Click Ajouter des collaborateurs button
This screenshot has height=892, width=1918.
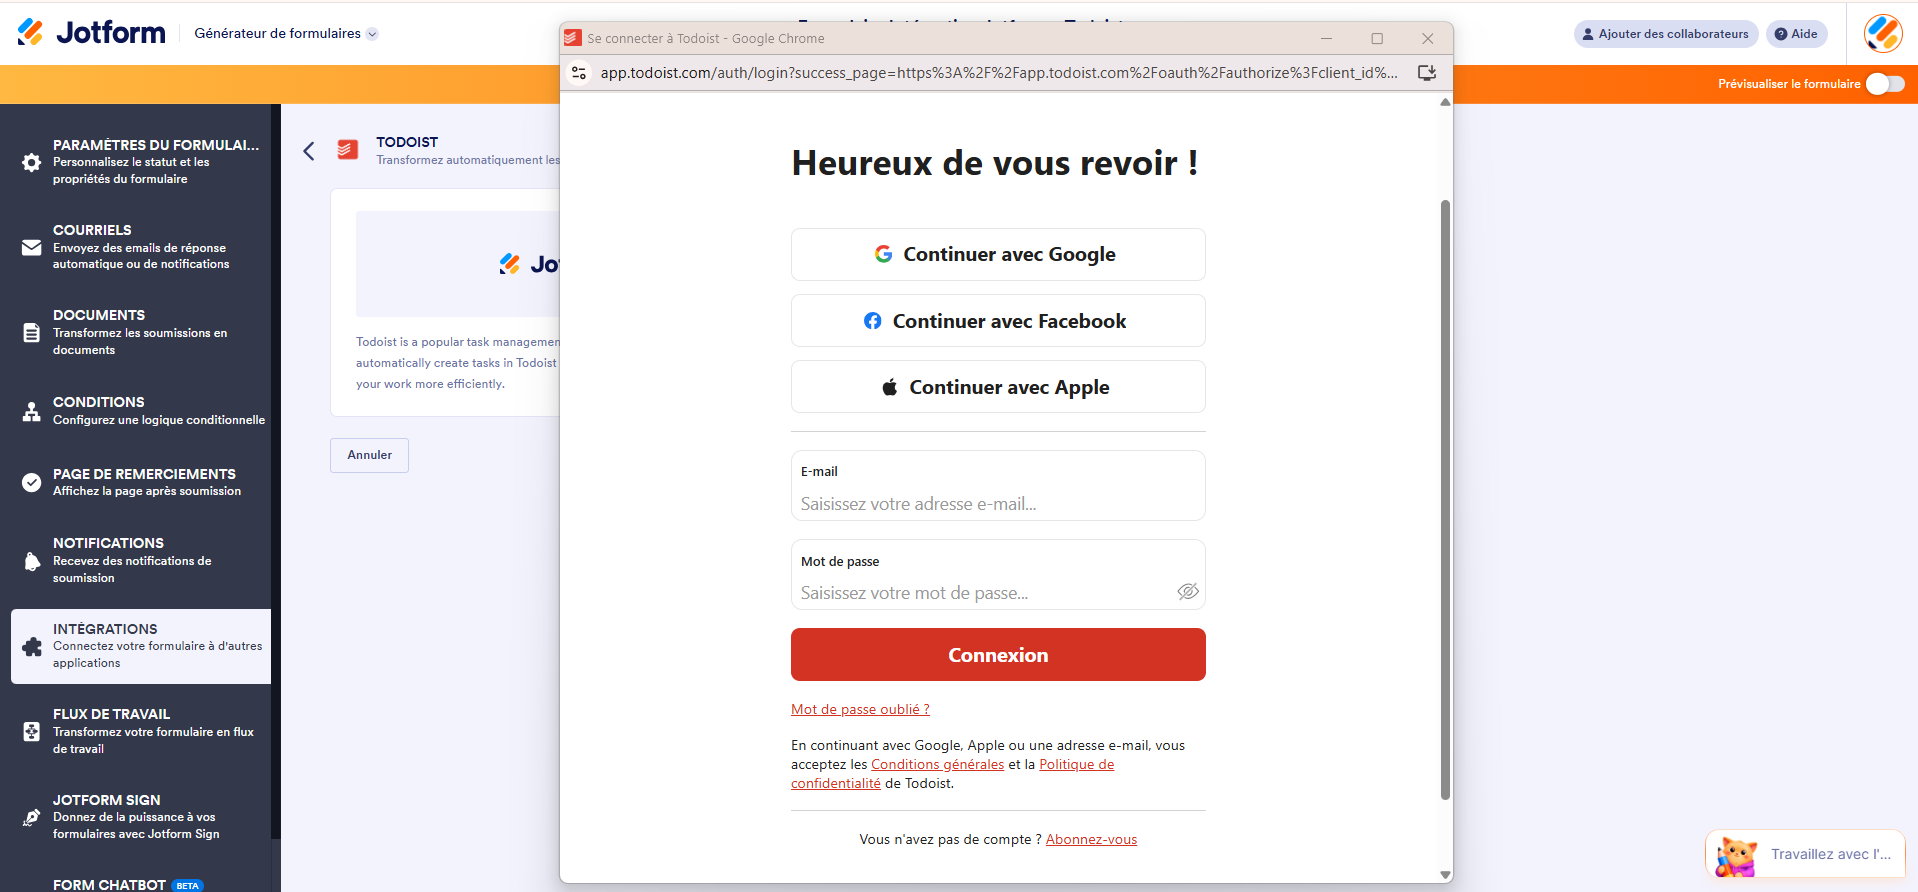click(1665, 34)
